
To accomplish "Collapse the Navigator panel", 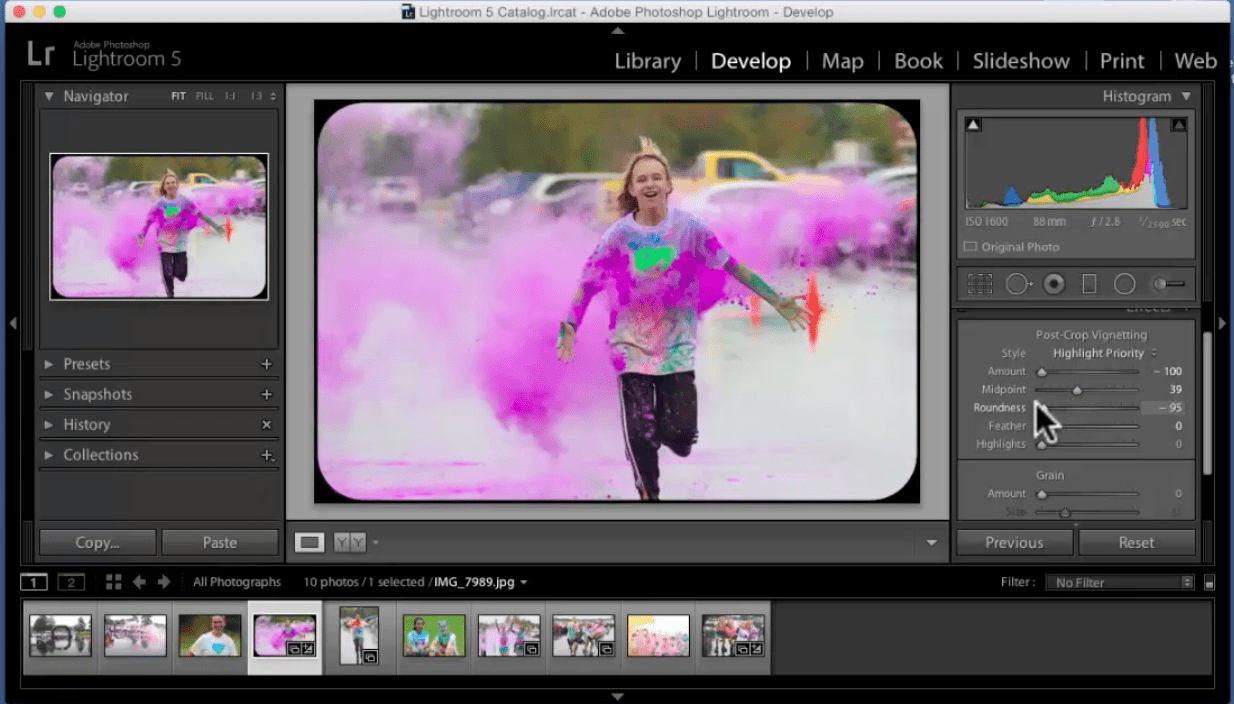I will pos(48,96).
